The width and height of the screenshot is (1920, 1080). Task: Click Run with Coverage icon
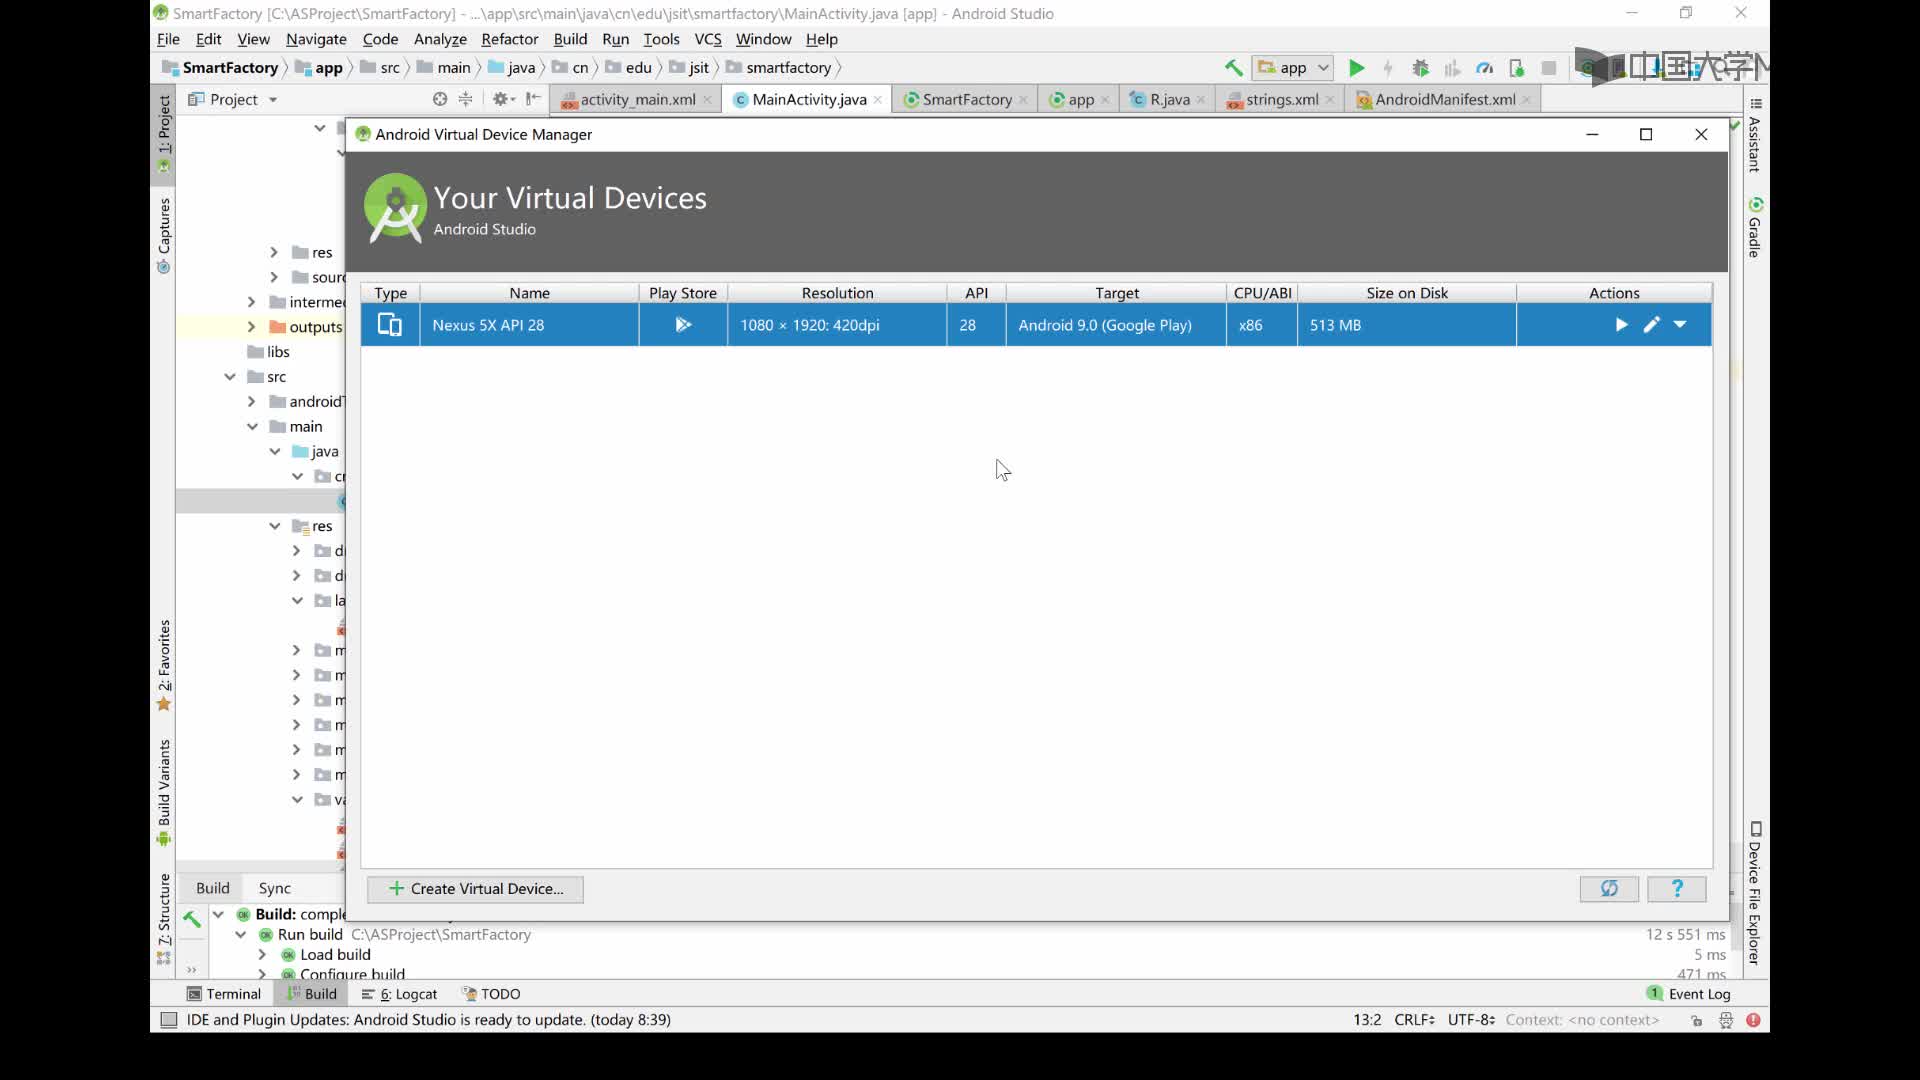[x=1452, y=68]
